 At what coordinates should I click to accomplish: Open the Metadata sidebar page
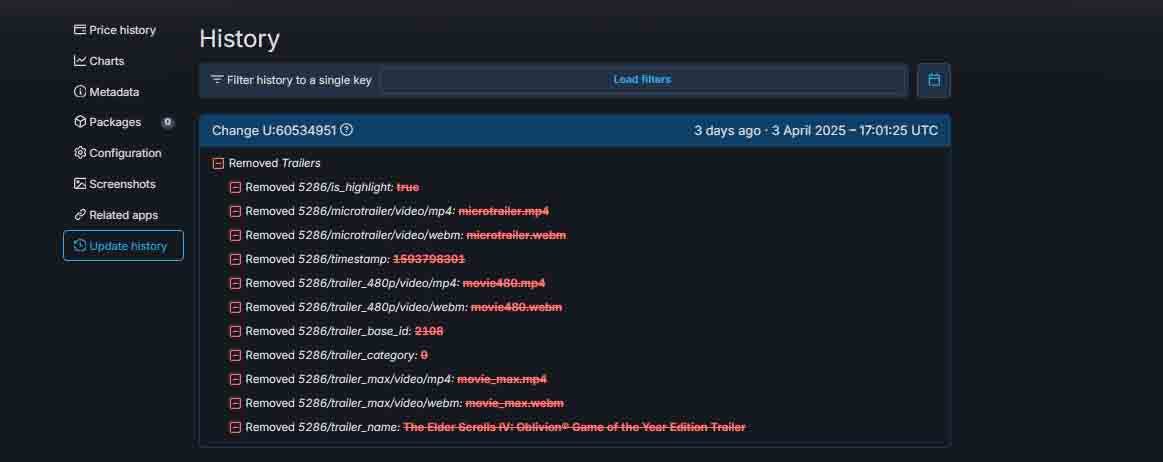click(x=107, y=92)
